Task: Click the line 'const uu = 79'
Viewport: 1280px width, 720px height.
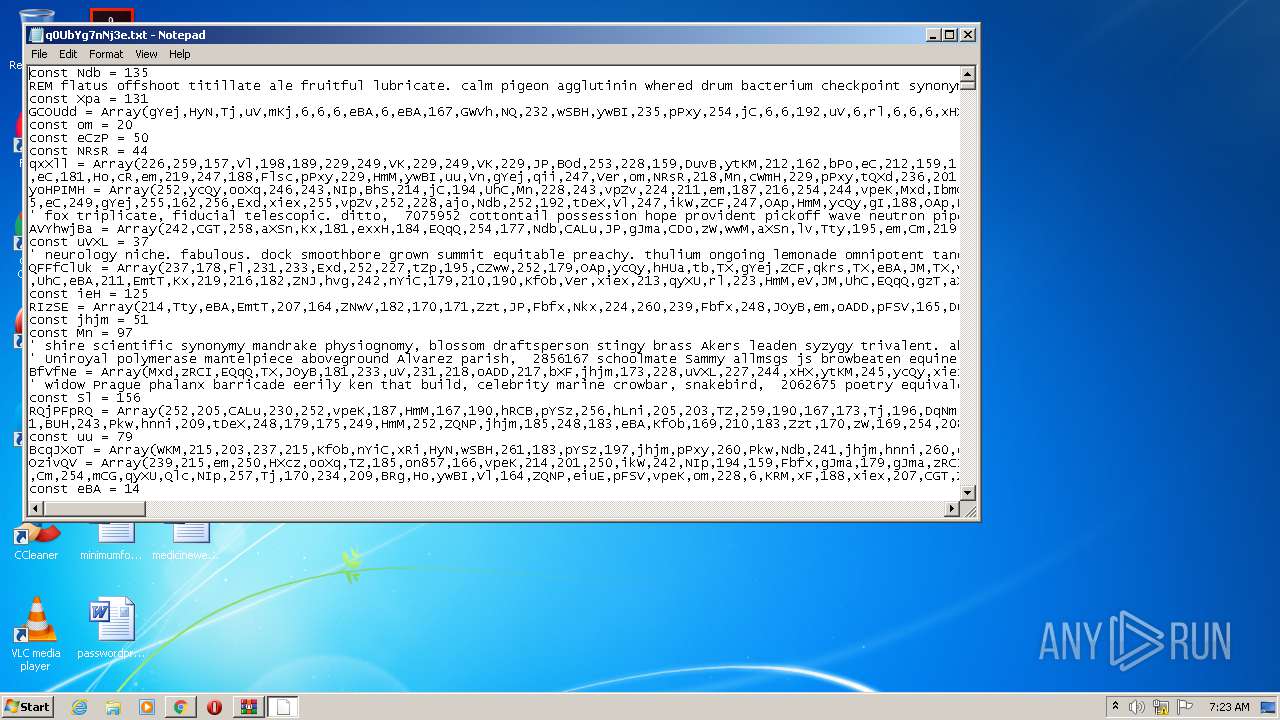Action: [81, 437]
